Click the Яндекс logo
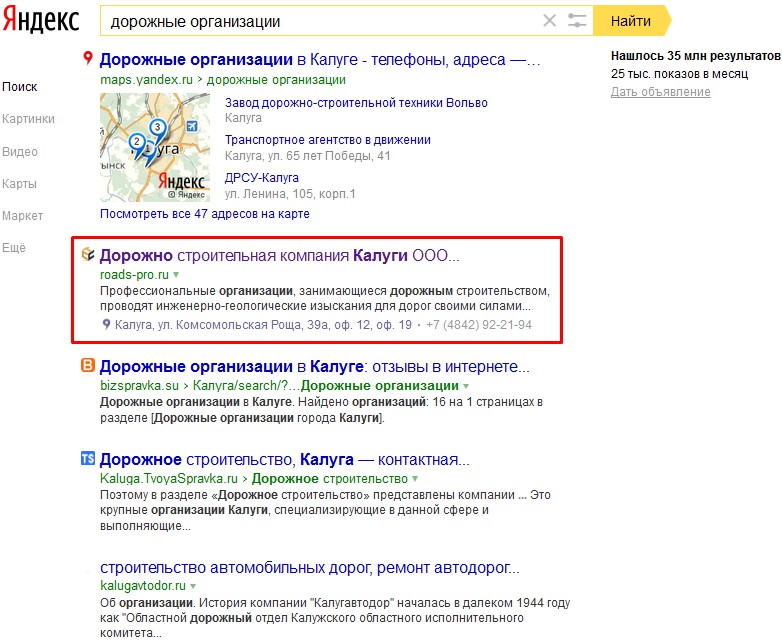782x642 pixels. (x=40, y=20)
